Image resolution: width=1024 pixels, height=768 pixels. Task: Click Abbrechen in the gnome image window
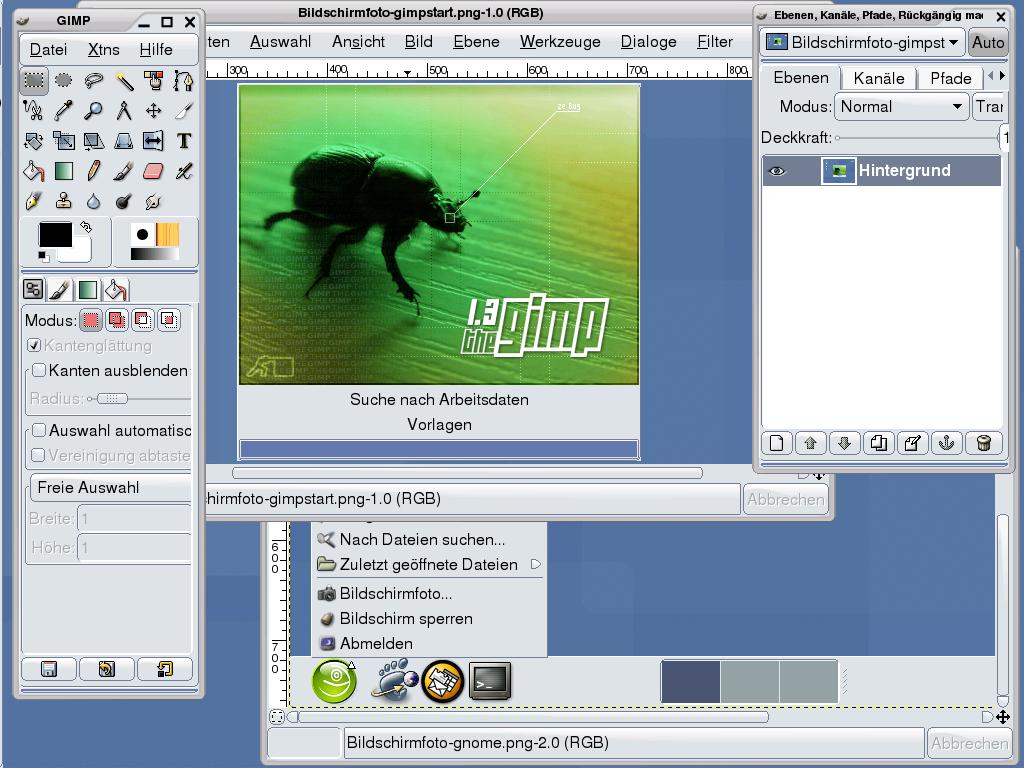(x=970, y=743)
